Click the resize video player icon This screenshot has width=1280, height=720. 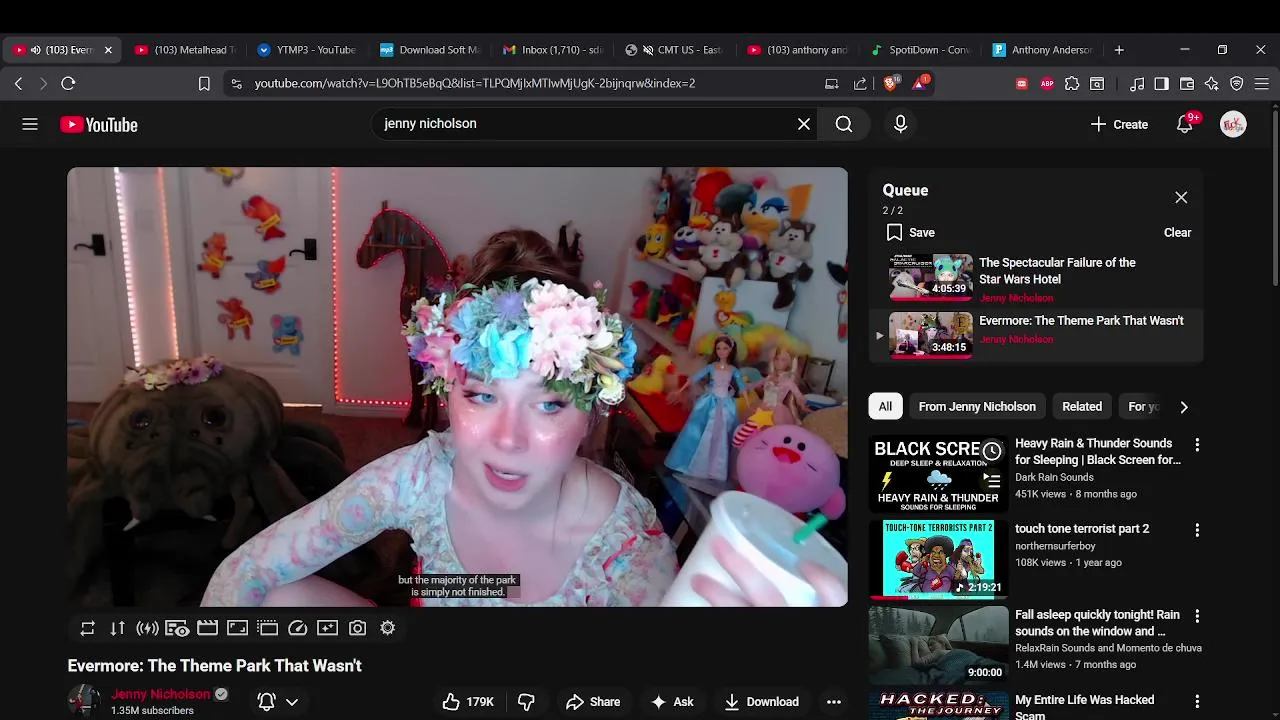click(237, 628)
